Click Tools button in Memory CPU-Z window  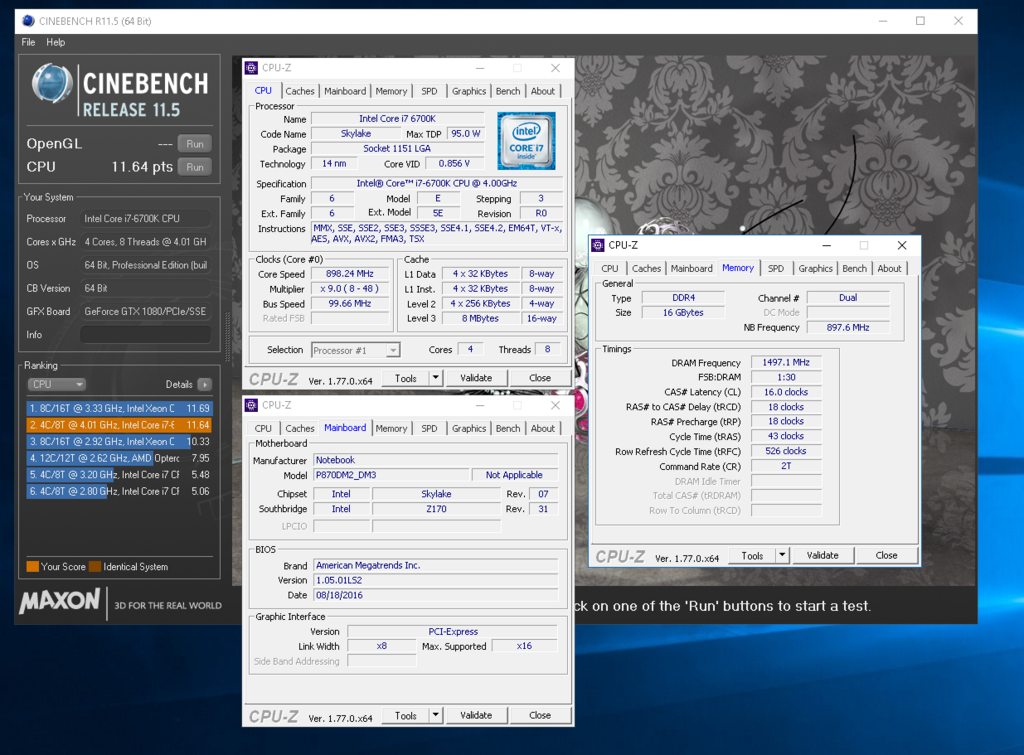[x=752, y=555]
